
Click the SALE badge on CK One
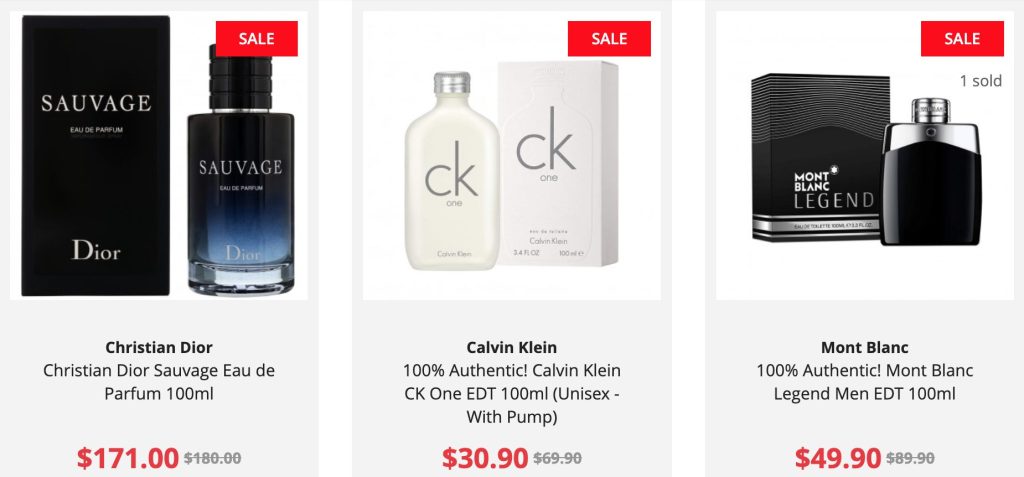609,39
